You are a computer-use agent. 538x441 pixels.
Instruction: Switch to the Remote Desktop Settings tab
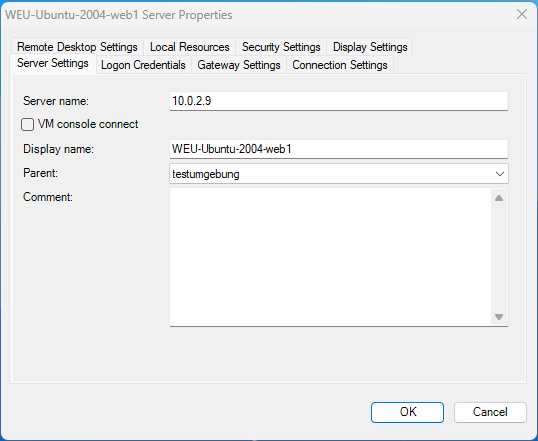coord(77,47)
